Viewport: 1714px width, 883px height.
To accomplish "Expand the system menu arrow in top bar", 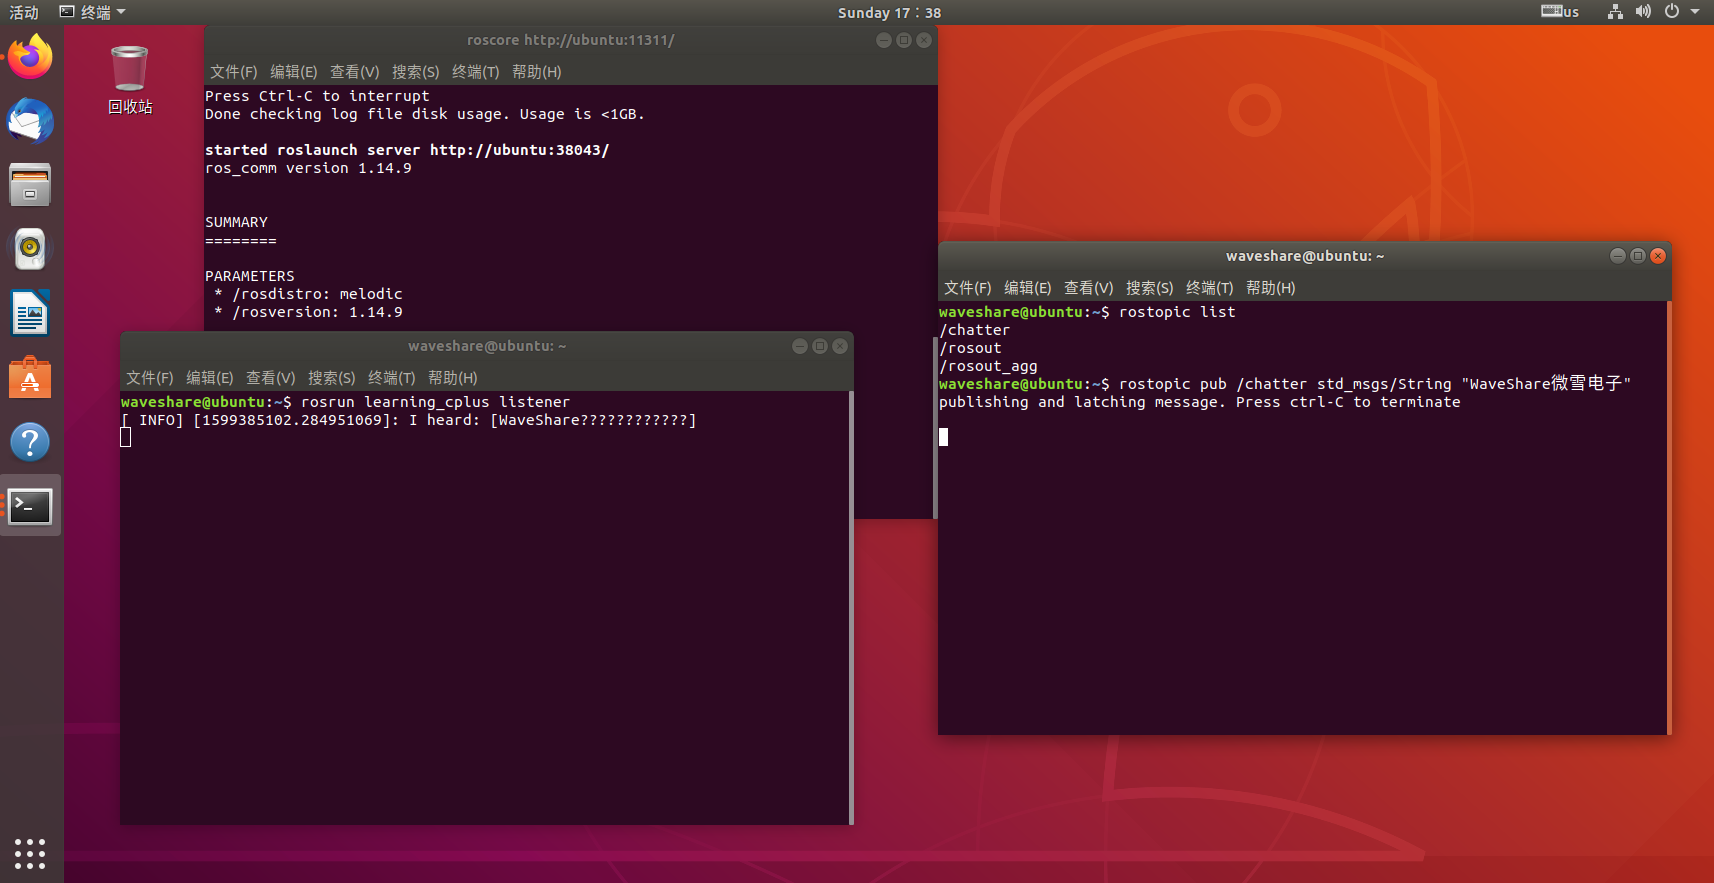I will point(1695,12).
